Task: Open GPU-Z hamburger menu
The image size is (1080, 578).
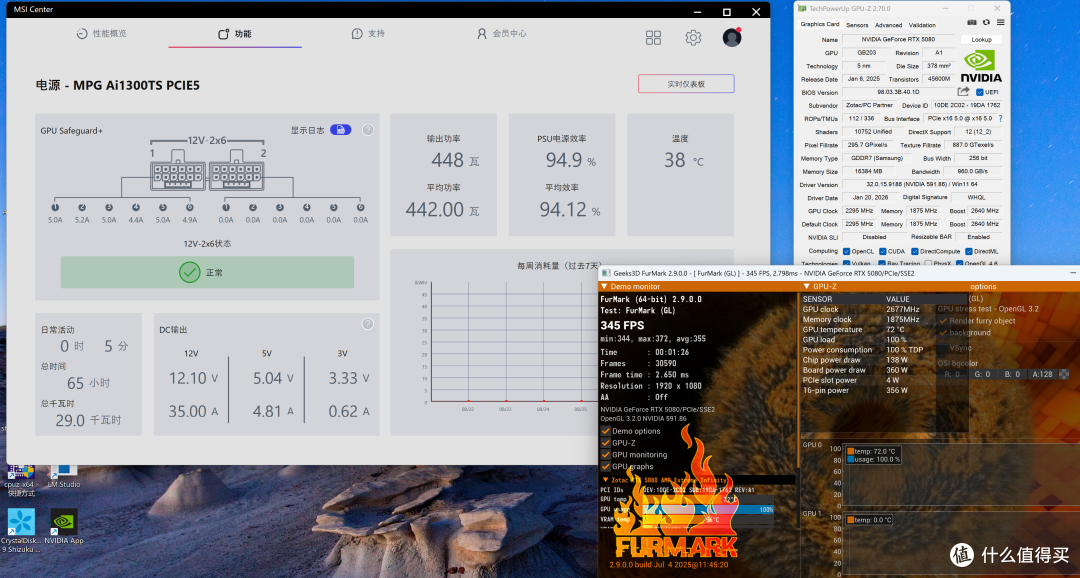Action: click(1000, 23)
